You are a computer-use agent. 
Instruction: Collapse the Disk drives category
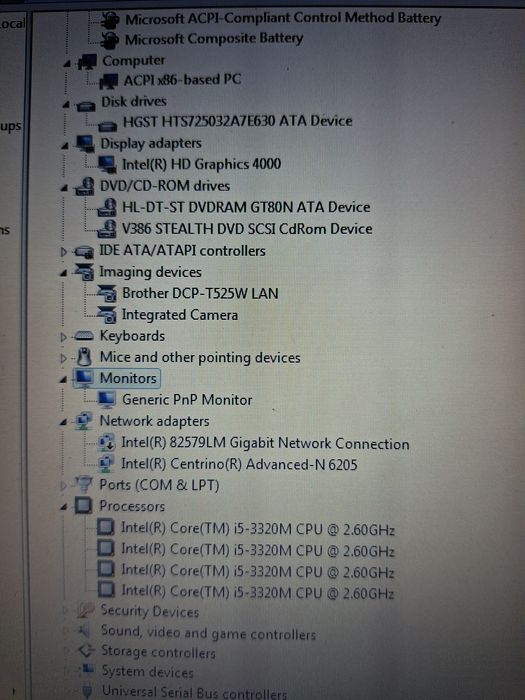pyautogui.click(x=66, y=105)
